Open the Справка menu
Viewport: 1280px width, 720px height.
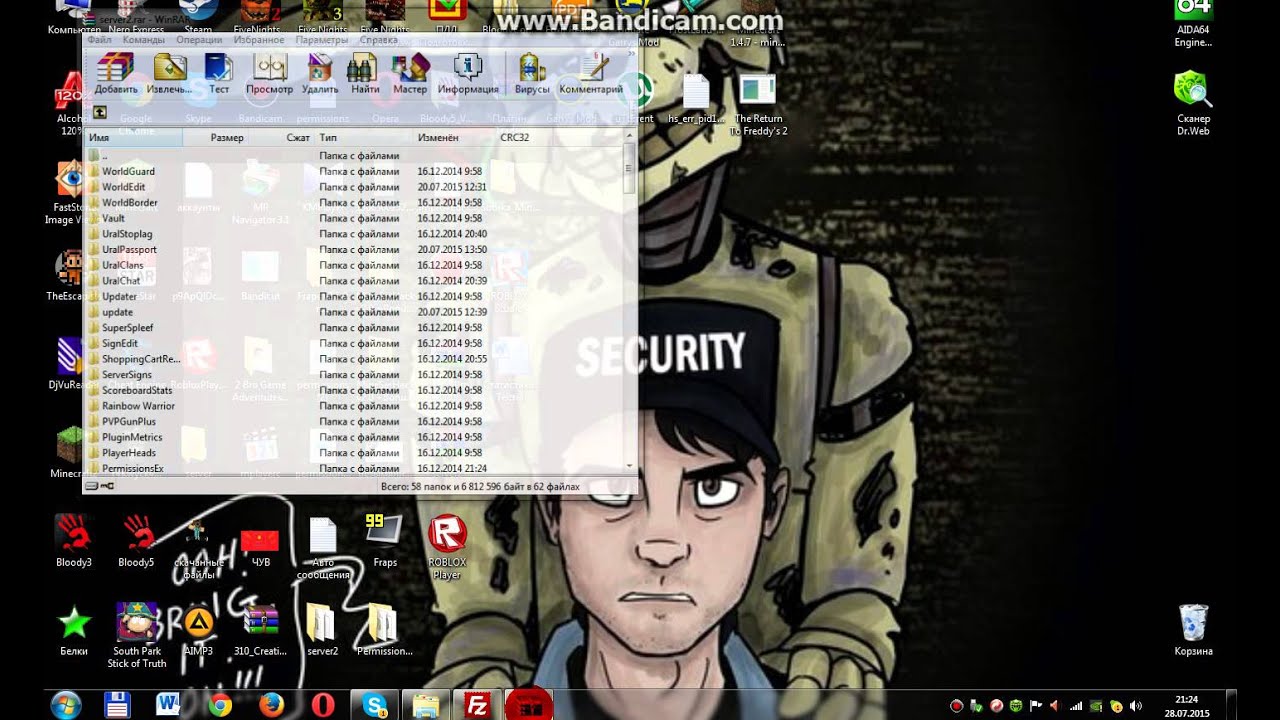pos(378,41)
